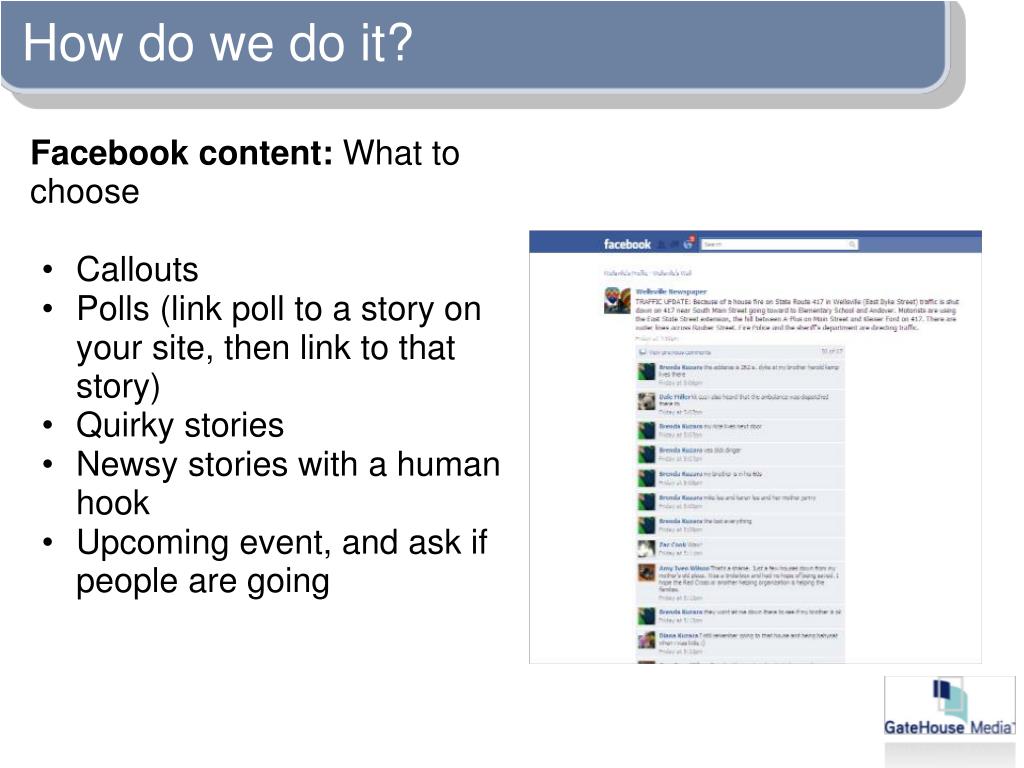Viewport: 1024px width, 768px height.
Task: Click into the Facebook Search field
Action: [x=779, y=244]
